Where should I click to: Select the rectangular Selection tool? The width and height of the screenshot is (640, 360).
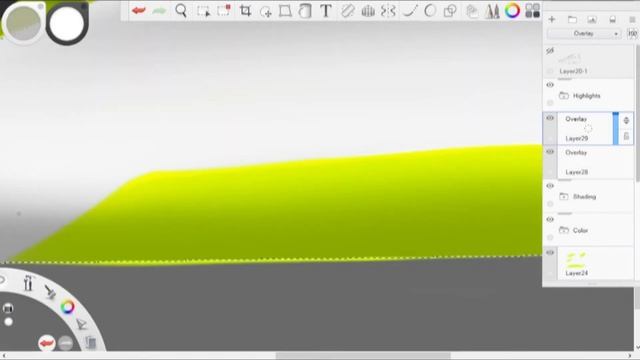click(x=203, y=11)
